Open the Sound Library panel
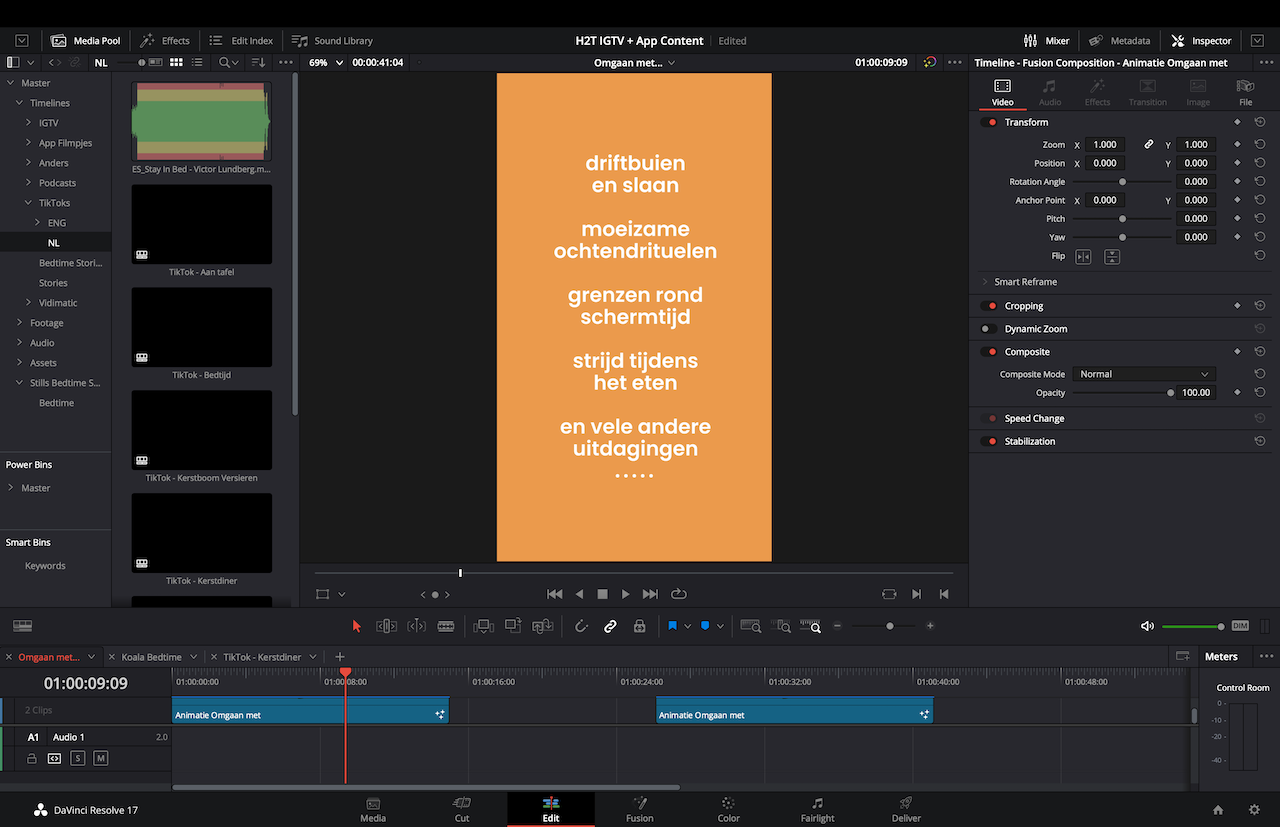Viewport: 1280px width, 827px height. [x=332, y=41]
